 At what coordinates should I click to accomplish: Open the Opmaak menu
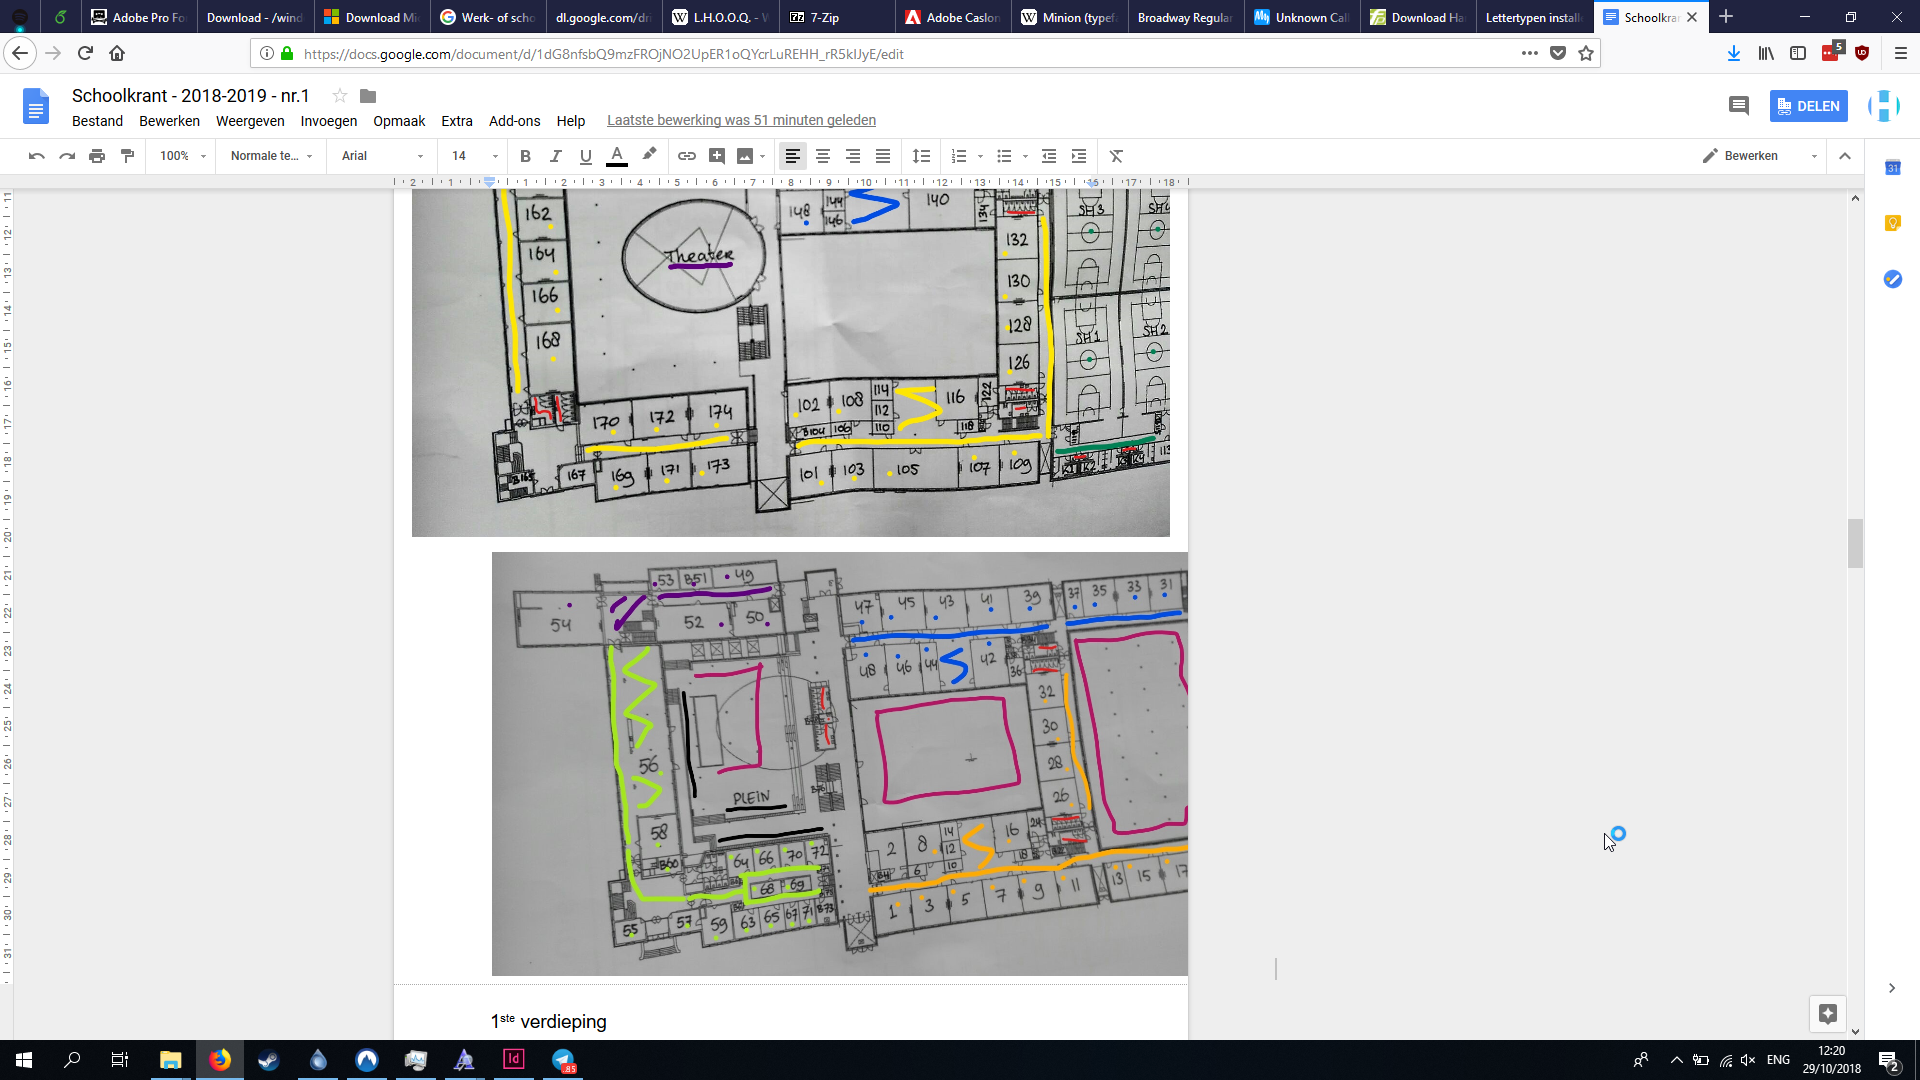399,121
